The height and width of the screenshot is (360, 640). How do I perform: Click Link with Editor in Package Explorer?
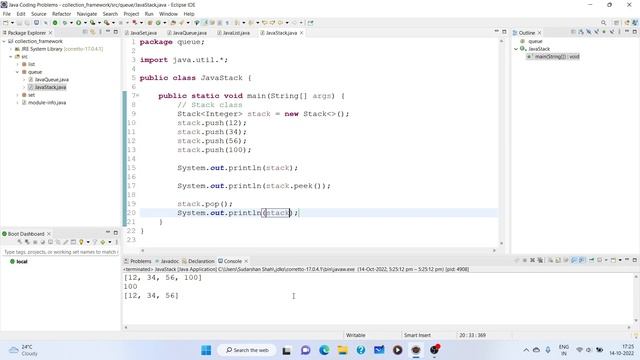(x=93, y=32)
